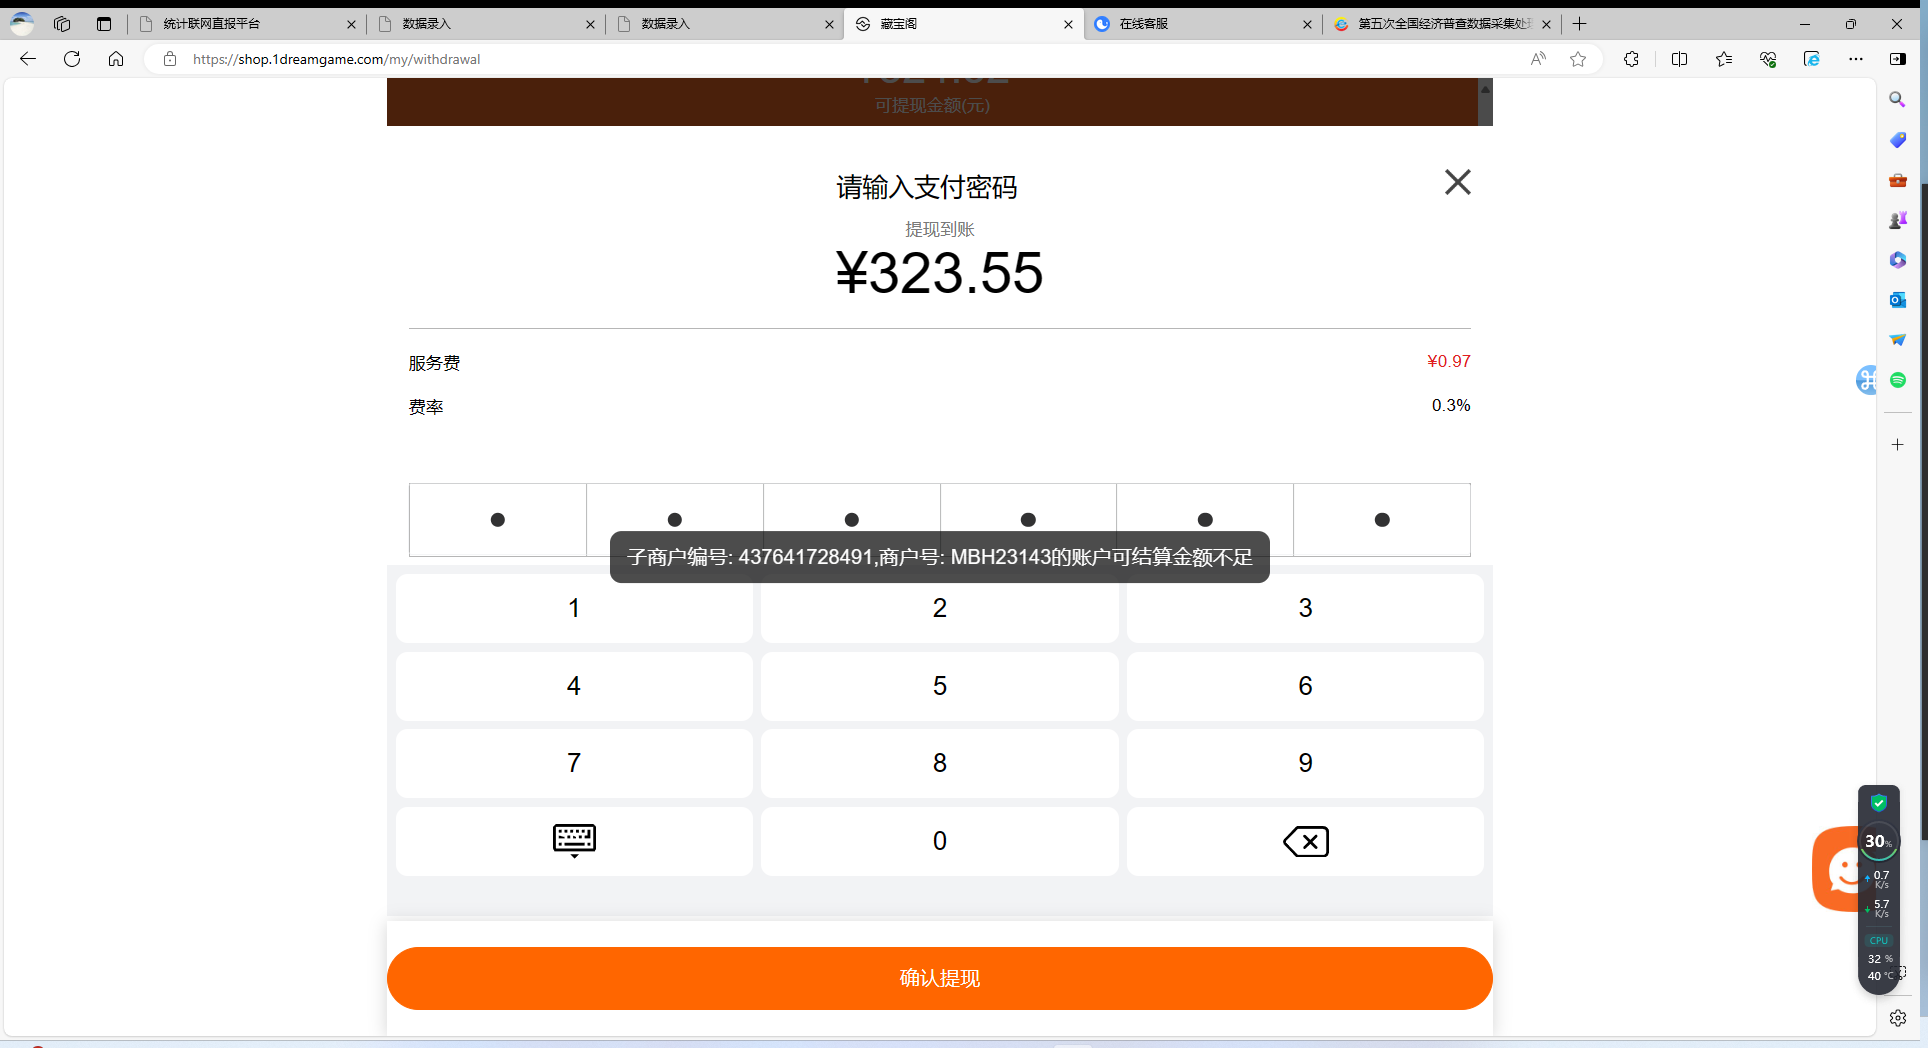1928x1048 pixels.
Task: Tap digit 6 on the keypad
Action: 1305,686
